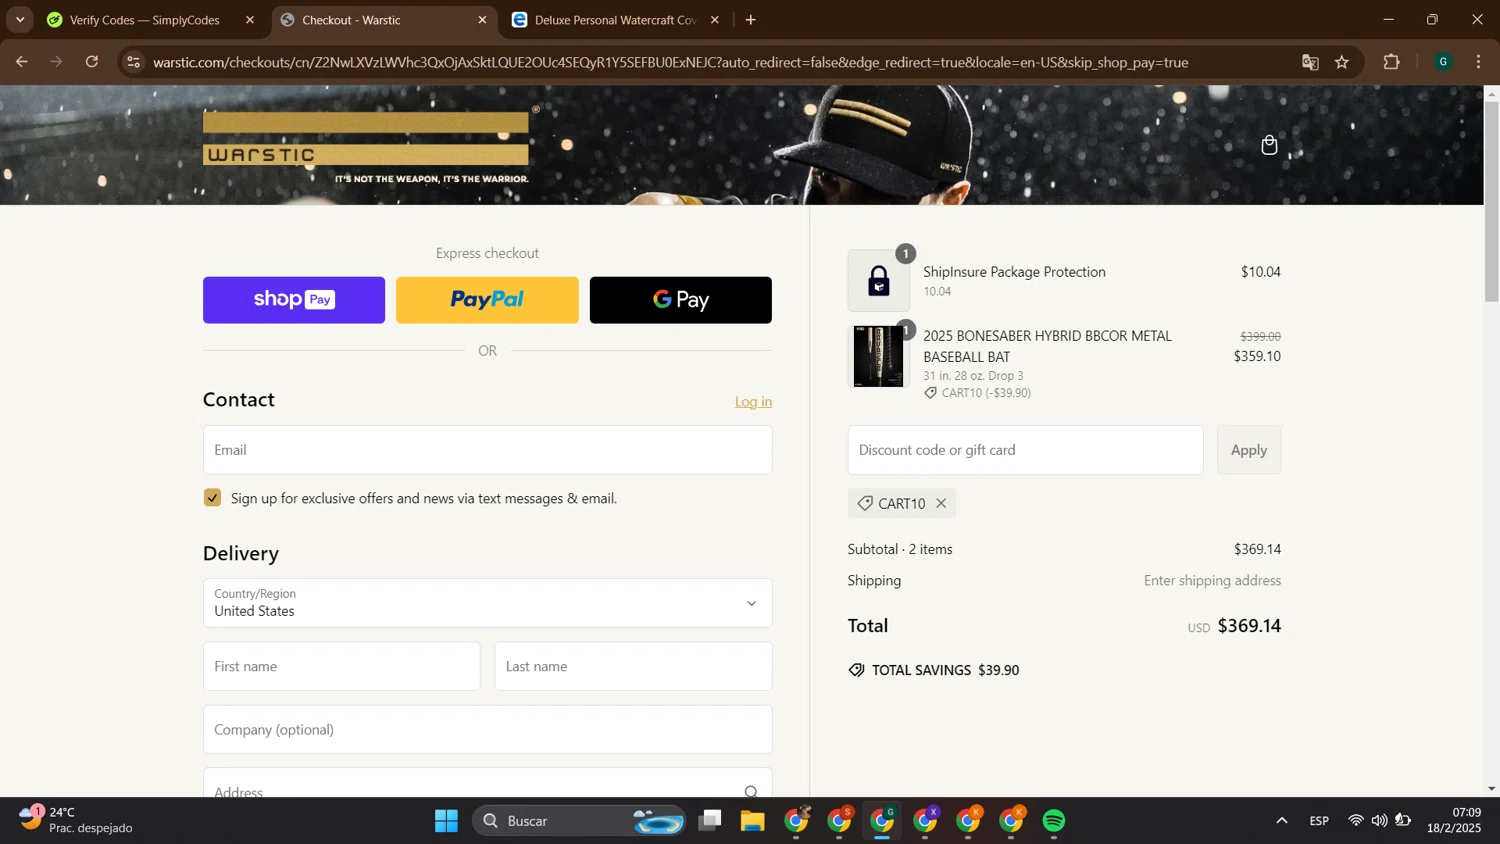Open Wi-Fi network settings icon
1500x844 pixels.
pyautogui.click(x=1355, y=821)
